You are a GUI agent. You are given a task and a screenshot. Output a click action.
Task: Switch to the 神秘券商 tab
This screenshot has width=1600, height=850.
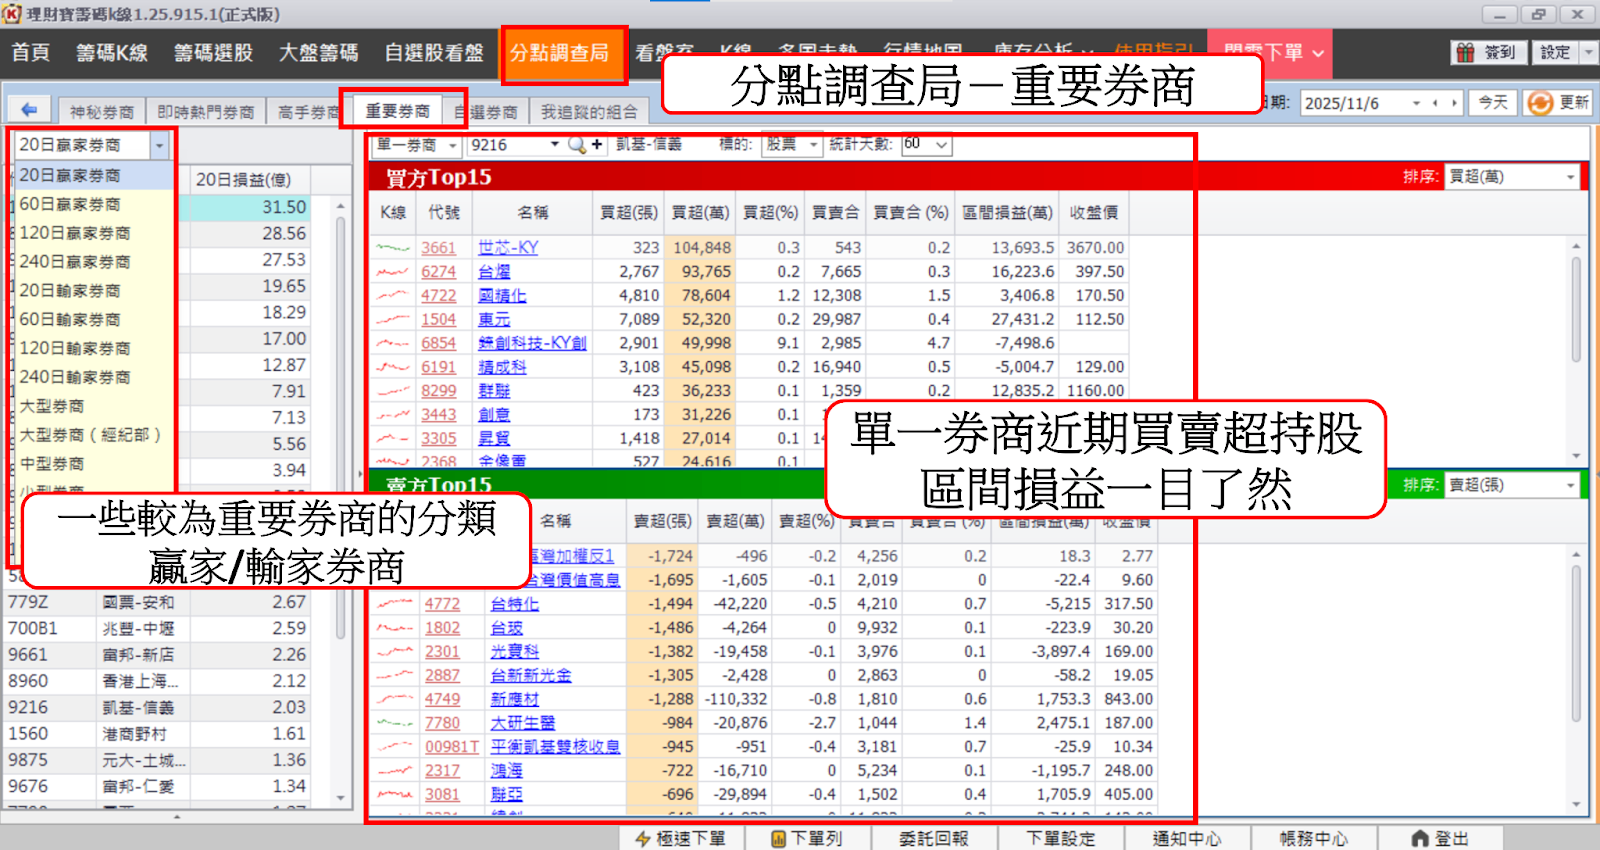click(102, 112)
